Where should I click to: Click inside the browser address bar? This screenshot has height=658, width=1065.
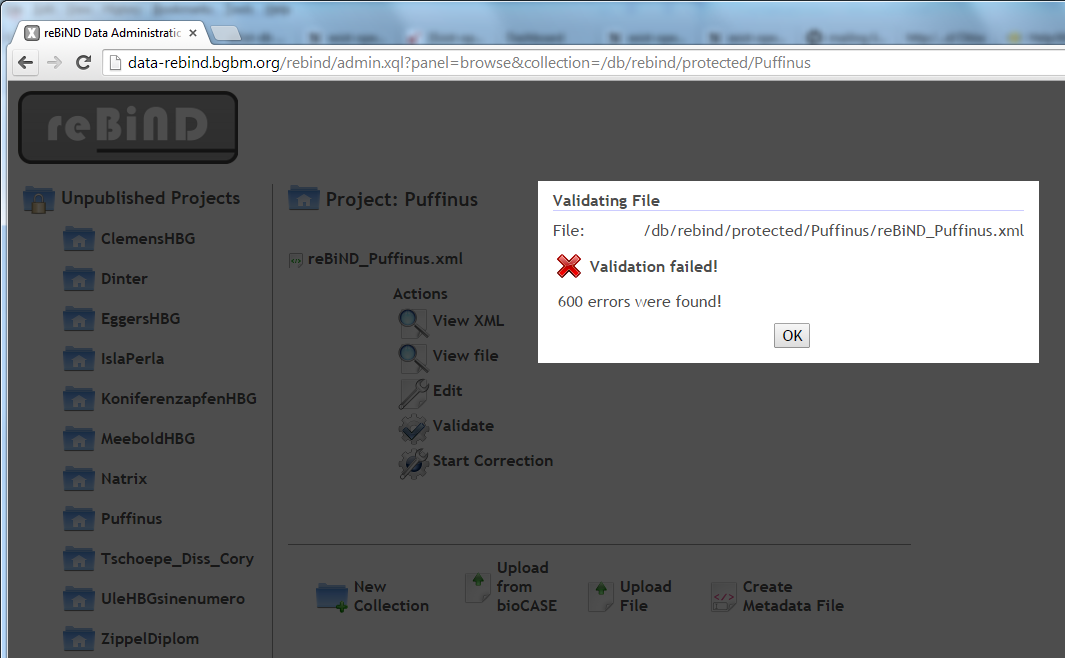coord(400,62)
